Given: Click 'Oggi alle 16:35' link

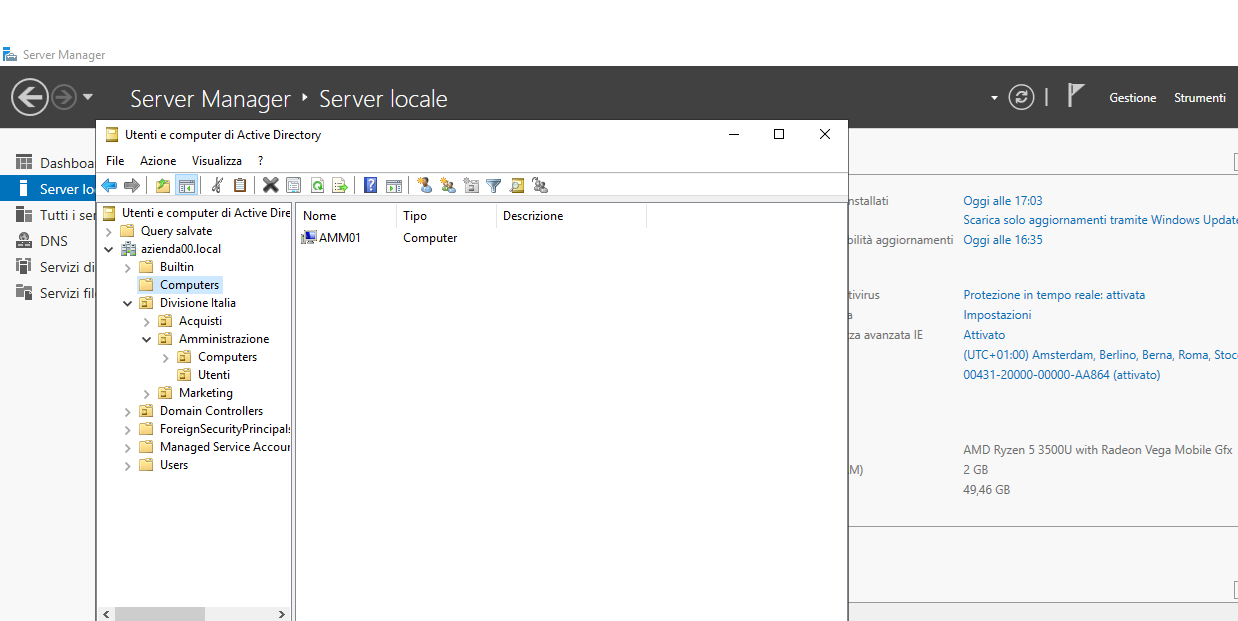Looking at the screenshot, I should pyautogui.click(x=1003, y=240).
